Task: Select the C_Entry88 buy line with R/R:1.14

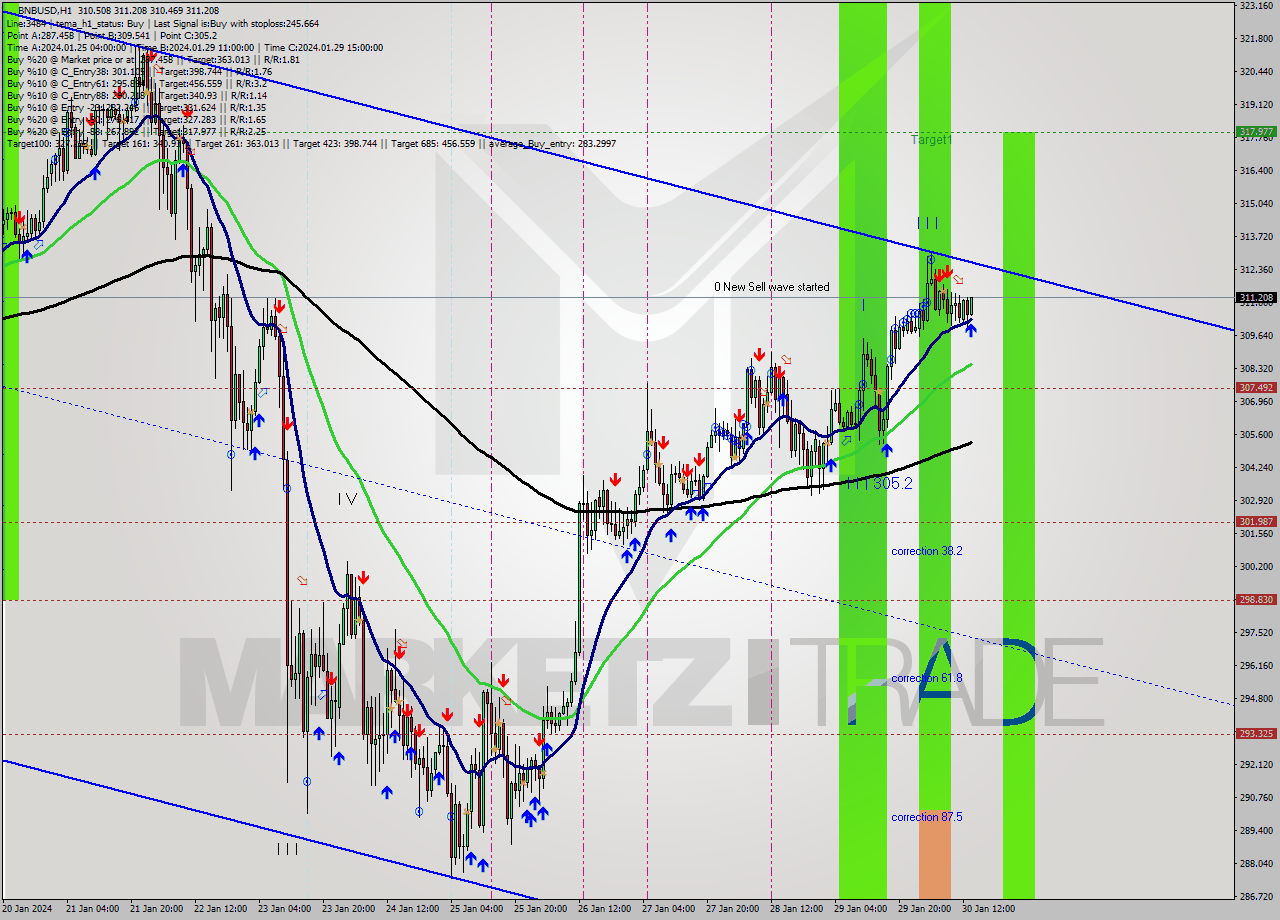Action: click(x=136, y=95)
